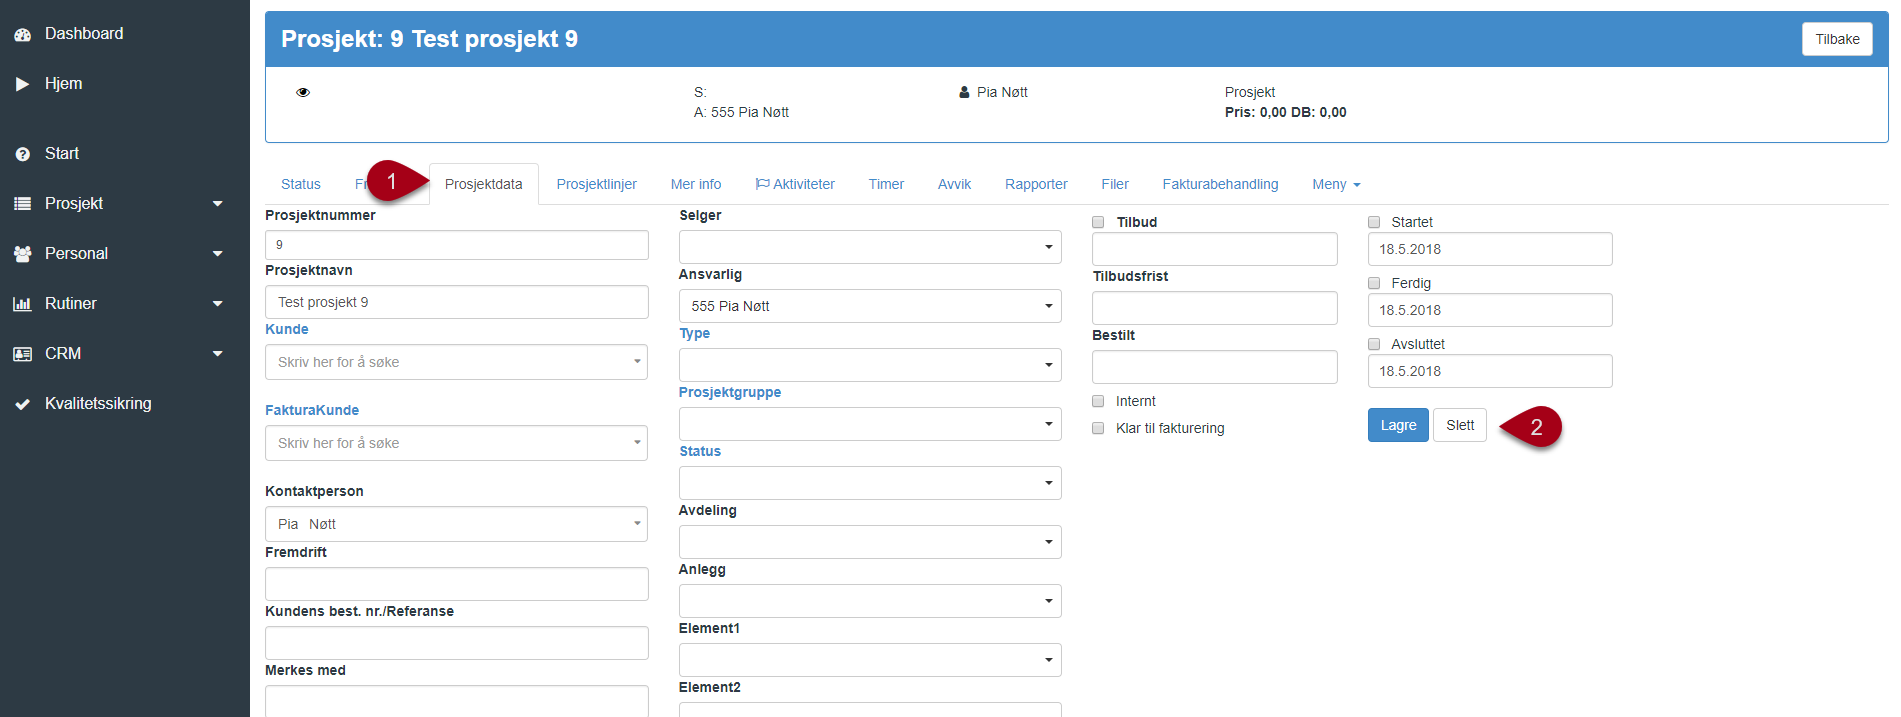
Task: Click the Avsluttet date field
Action: [x=1490, y=371]
